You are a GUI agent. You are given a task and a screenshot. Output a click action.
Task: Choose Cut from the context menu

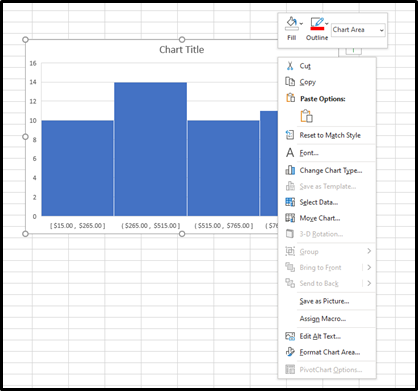pos(305,66)
